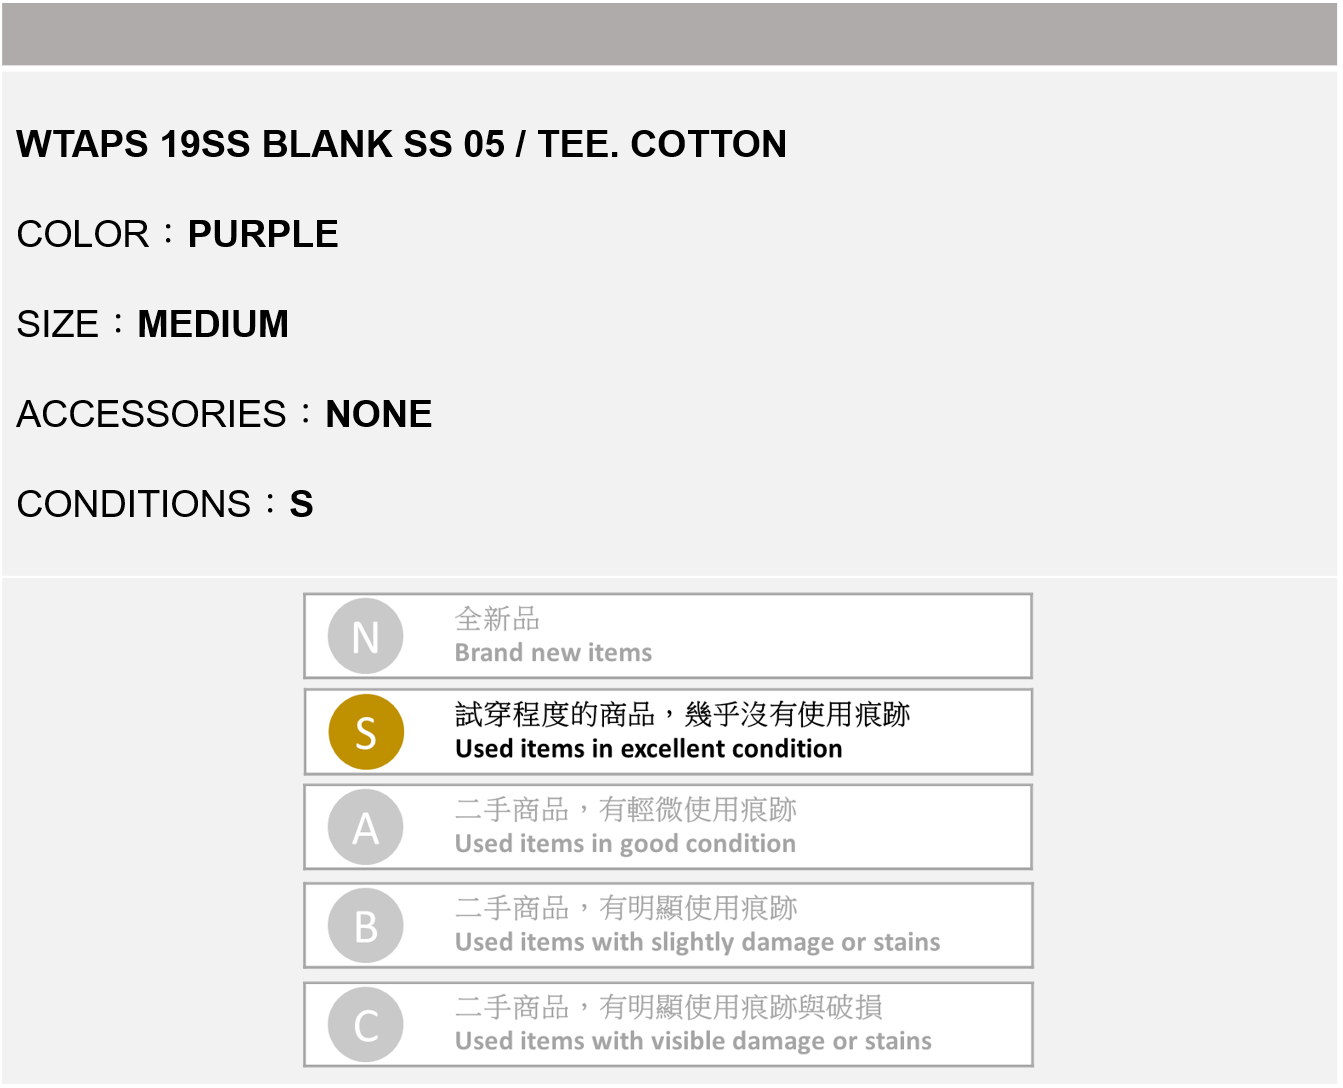Click the grey C condition circle
Viewport: 1343px width, 1088px height.
tap(366, 1025)
